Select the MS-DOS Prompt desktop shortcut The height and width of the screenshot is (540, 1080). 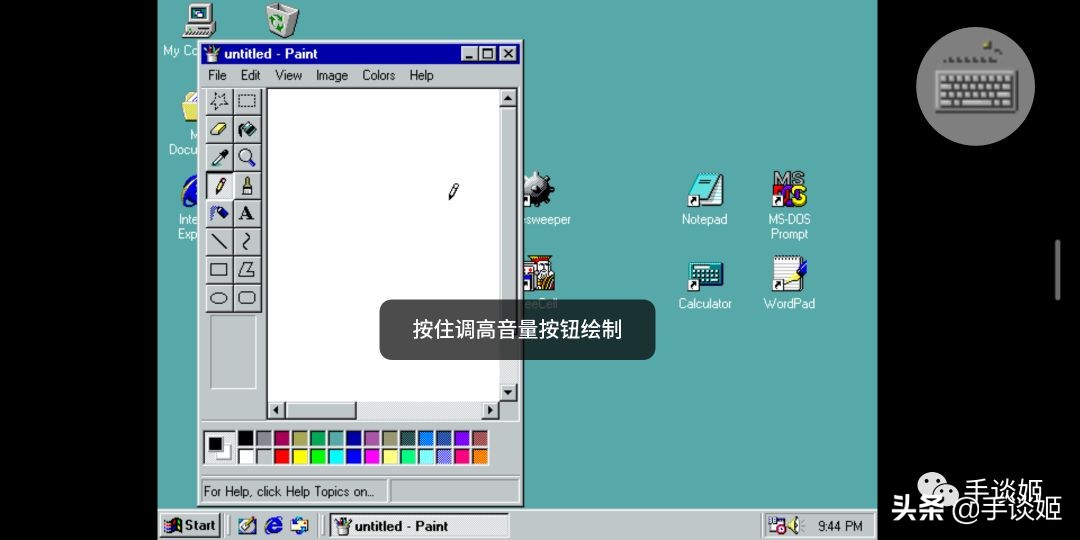(x=789, y=205)
